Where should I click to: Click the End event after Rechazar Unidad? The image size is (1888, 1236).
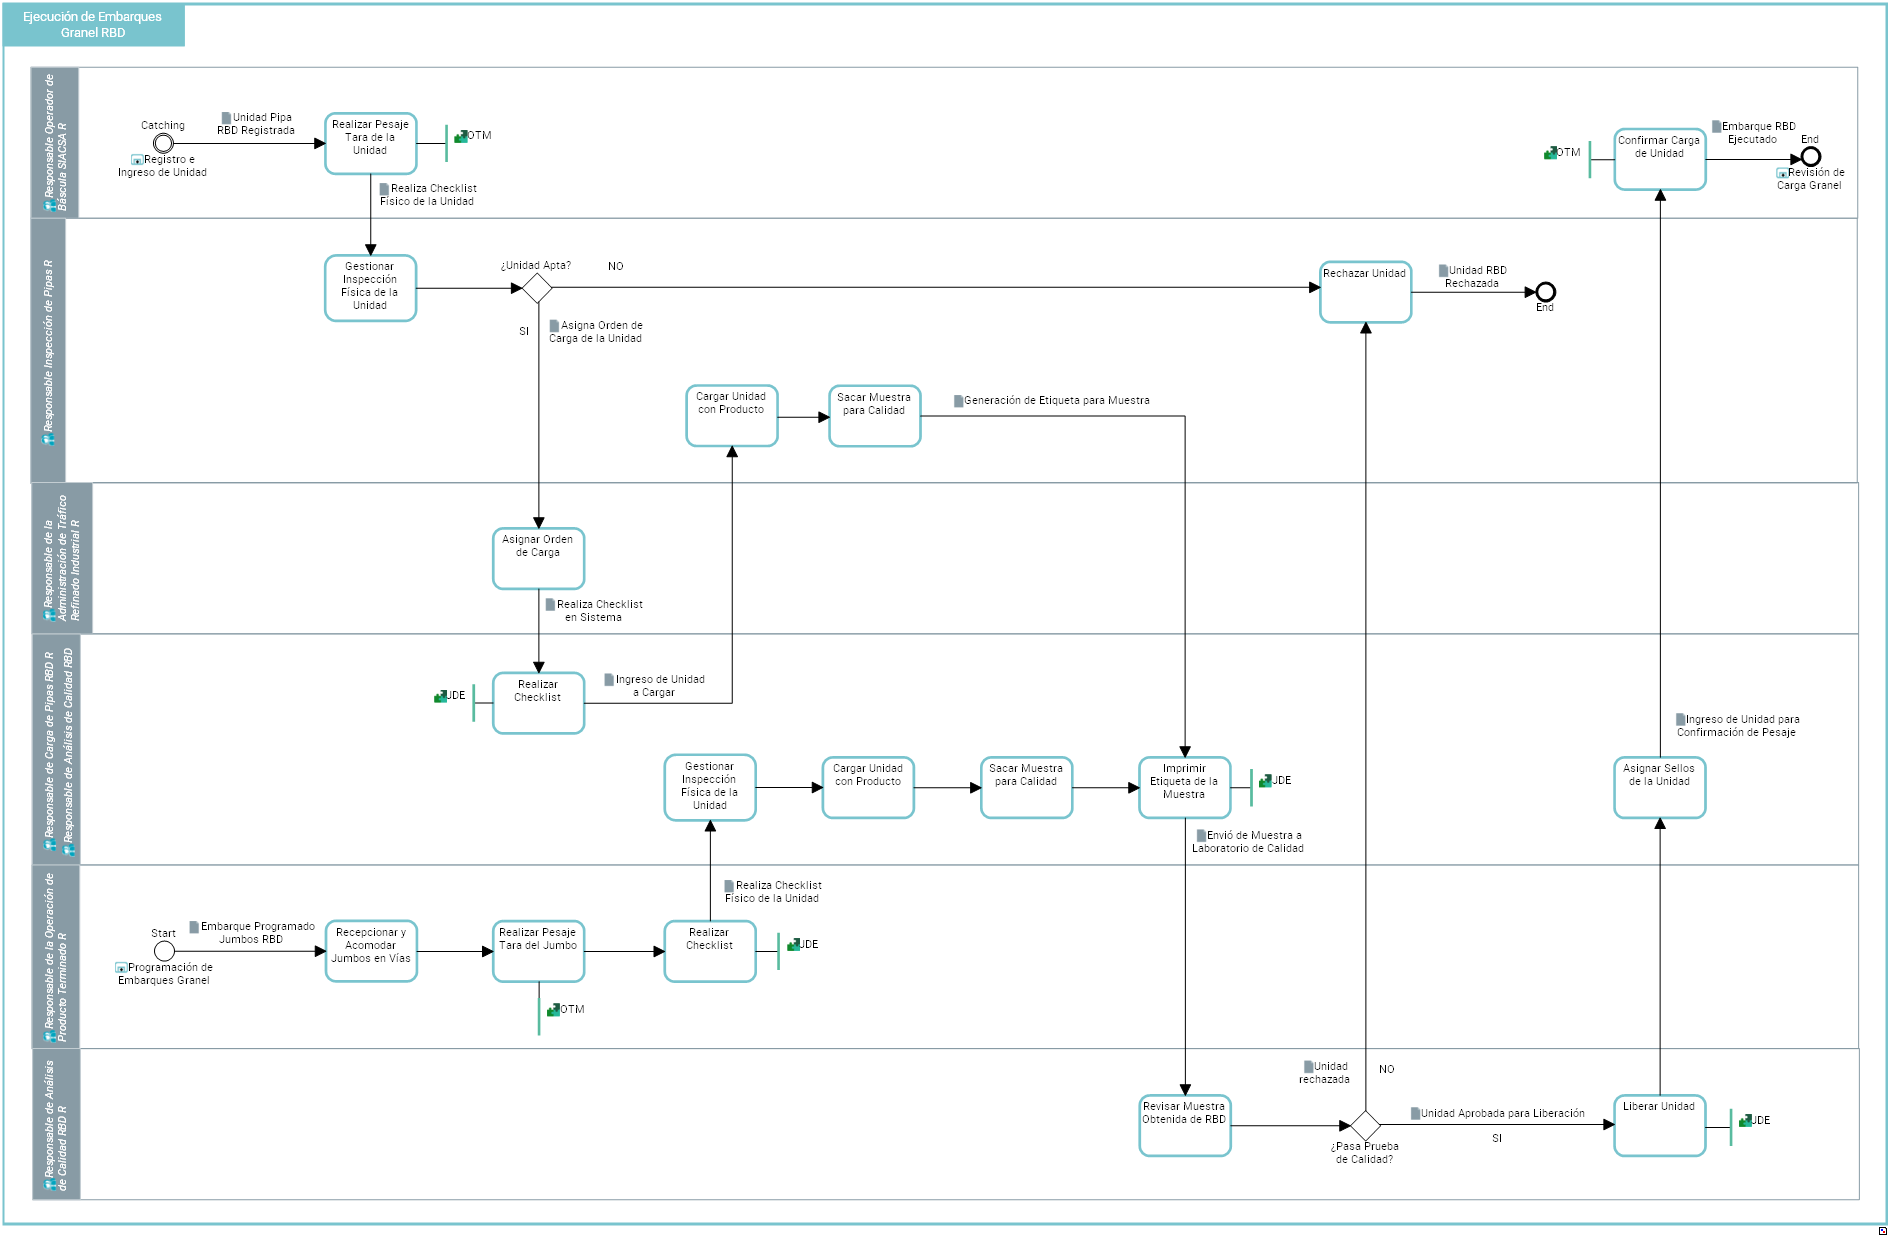1545,292
